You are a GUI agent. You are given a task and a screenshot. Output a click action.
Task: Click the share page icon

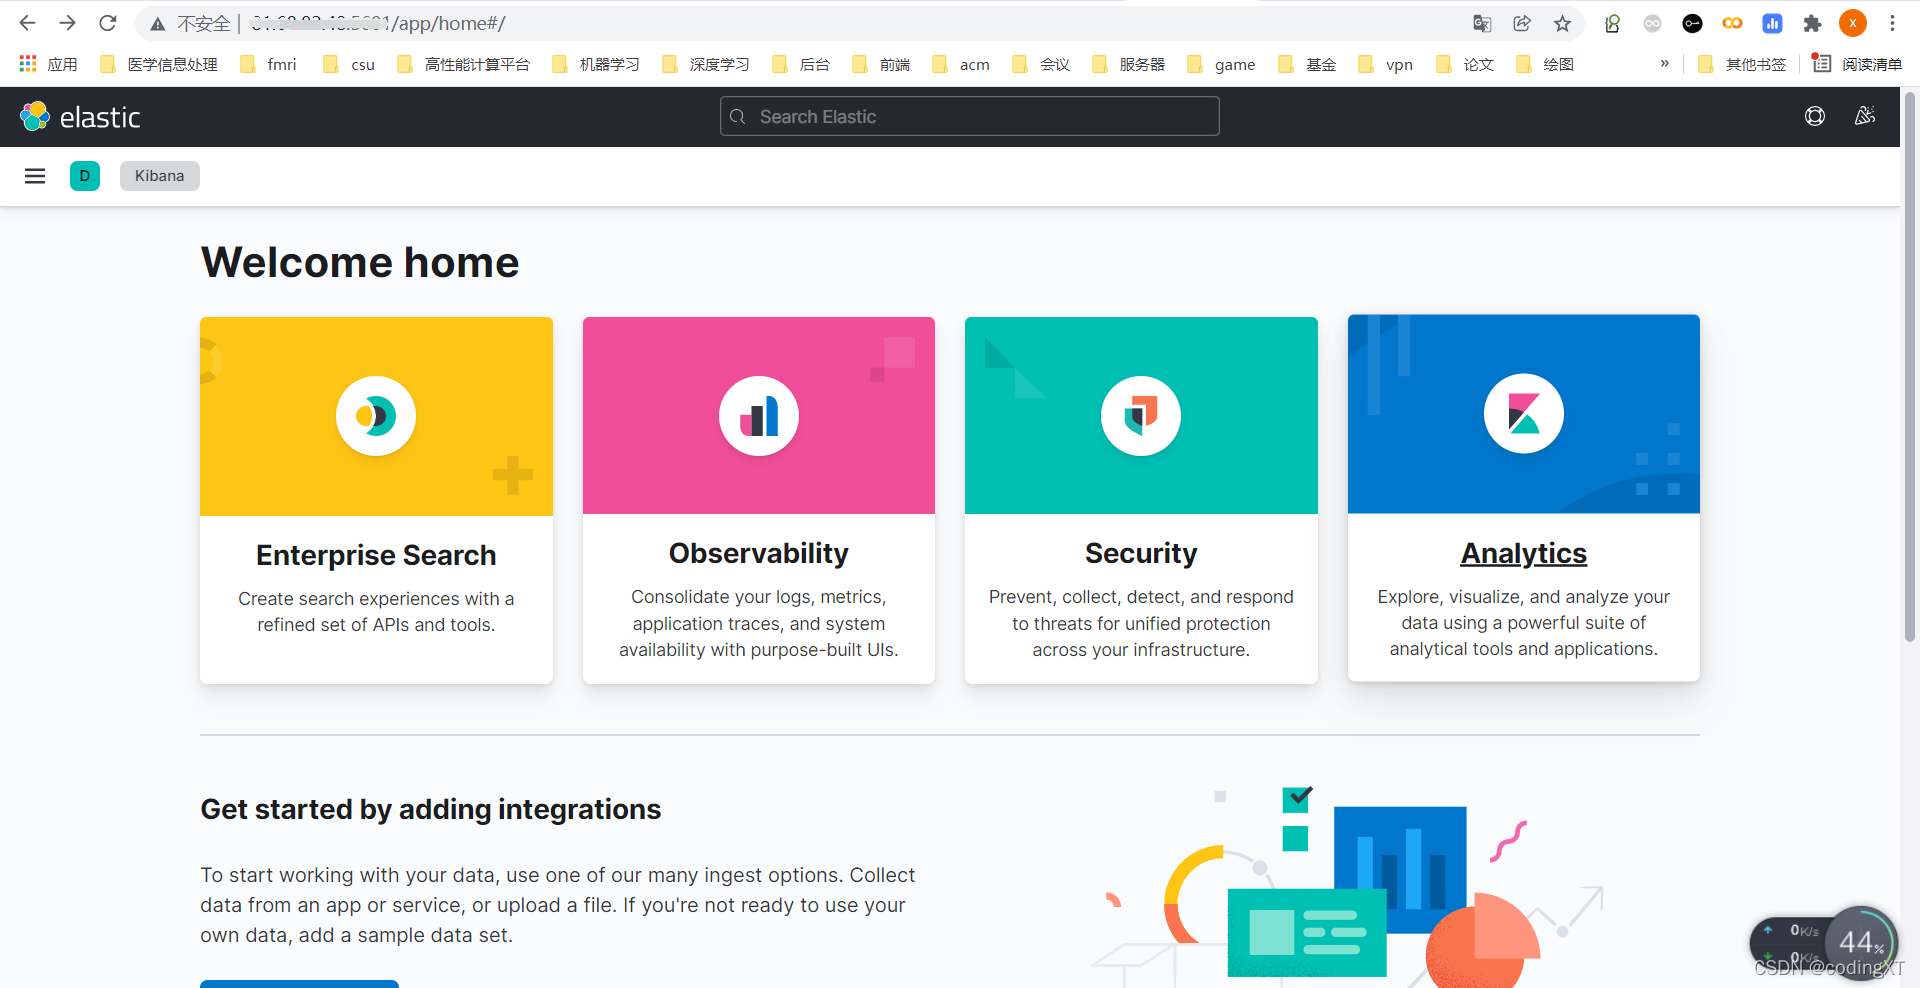[x=1522, y=23]
